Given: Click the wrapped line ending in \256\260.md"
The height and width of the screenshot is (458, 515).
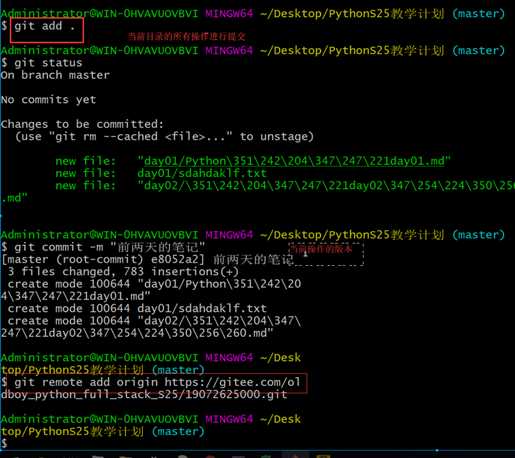Looking at the screenshot, I should [x=137, y=333].
